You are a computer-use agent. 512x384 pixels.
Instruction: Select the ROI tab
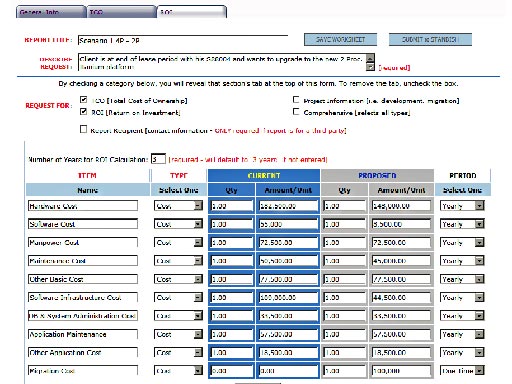[192, 12]
